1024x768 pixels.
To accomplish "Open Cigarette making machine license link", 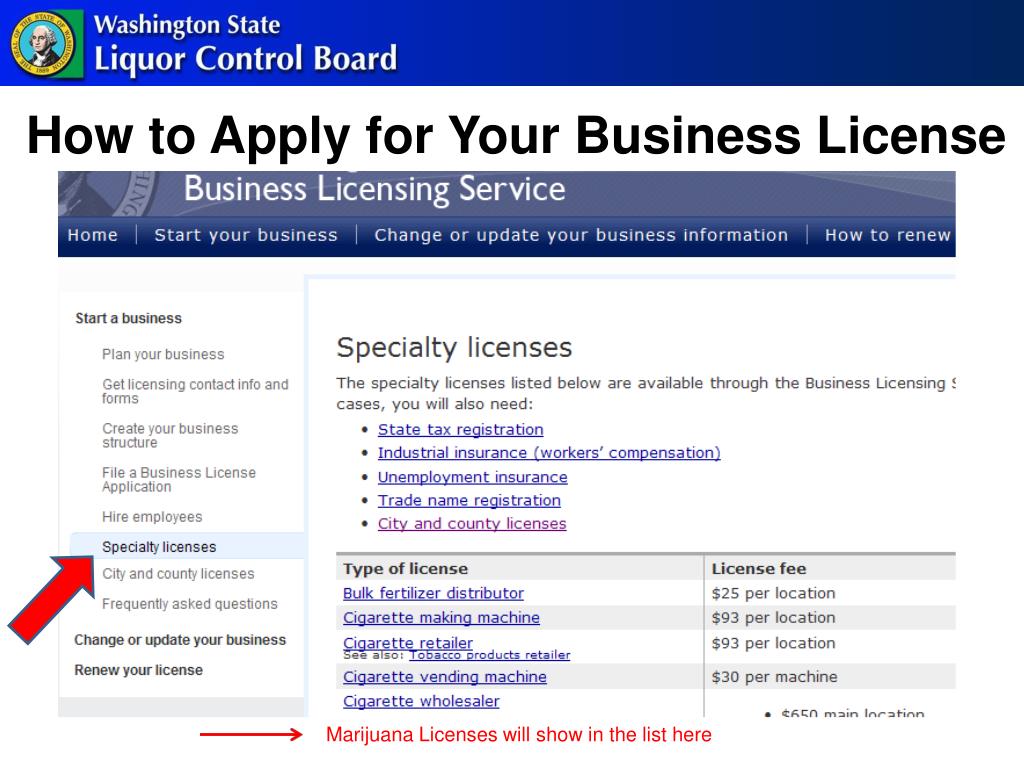I will (x=441, y=617).
